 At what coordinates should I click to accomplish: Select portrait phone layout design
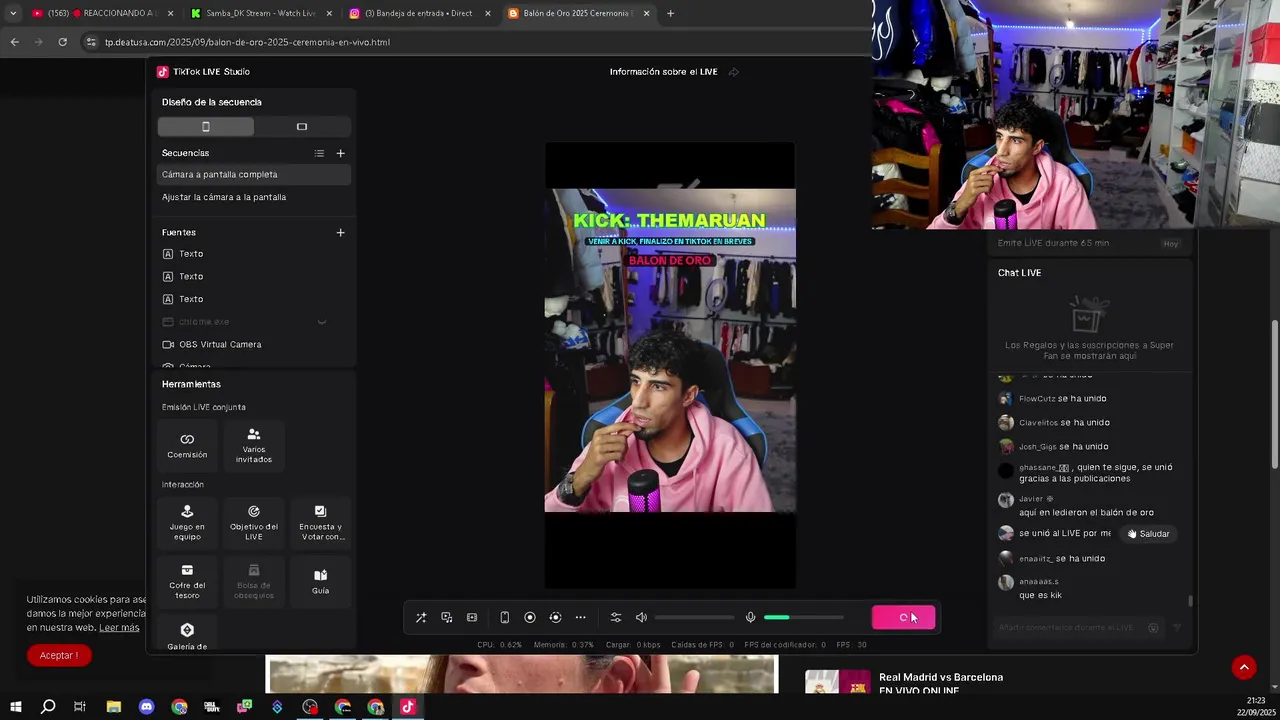(x=205, y=127)
